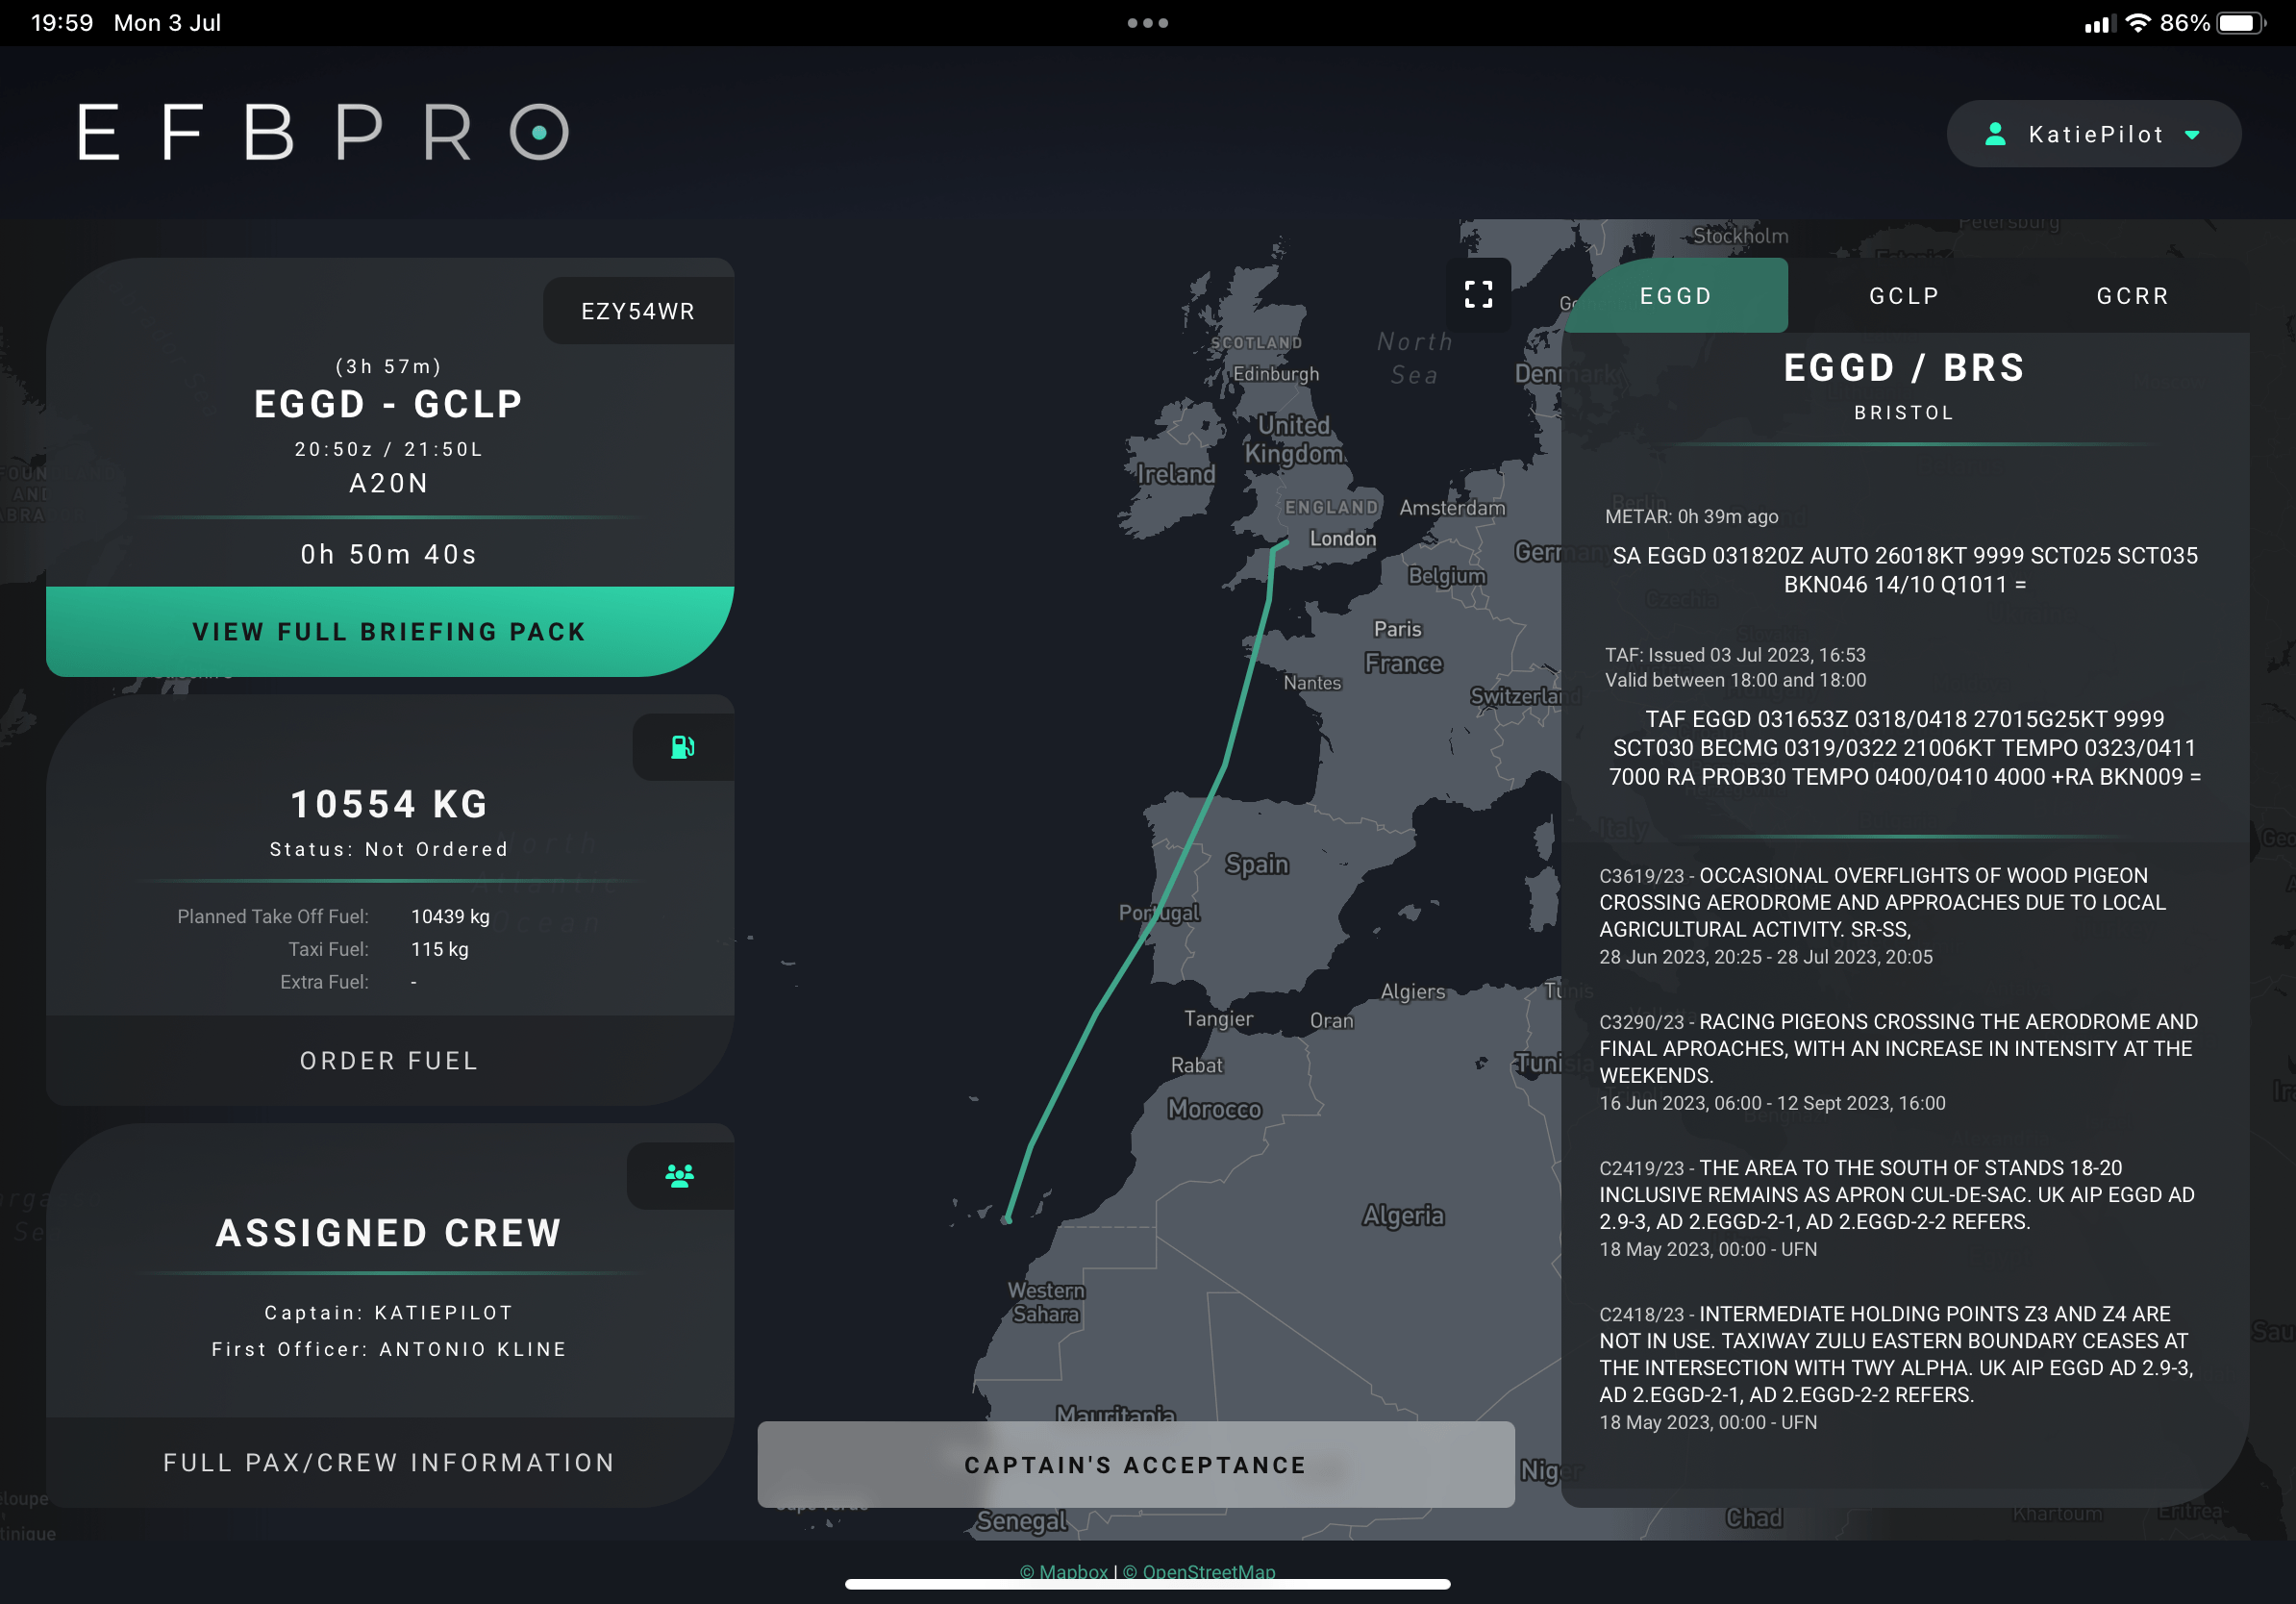The height and width of the screenshot is (1604, 2296).
Task: Click the crew members icon on Assigned Crew card
Action: coord(679,1174)
